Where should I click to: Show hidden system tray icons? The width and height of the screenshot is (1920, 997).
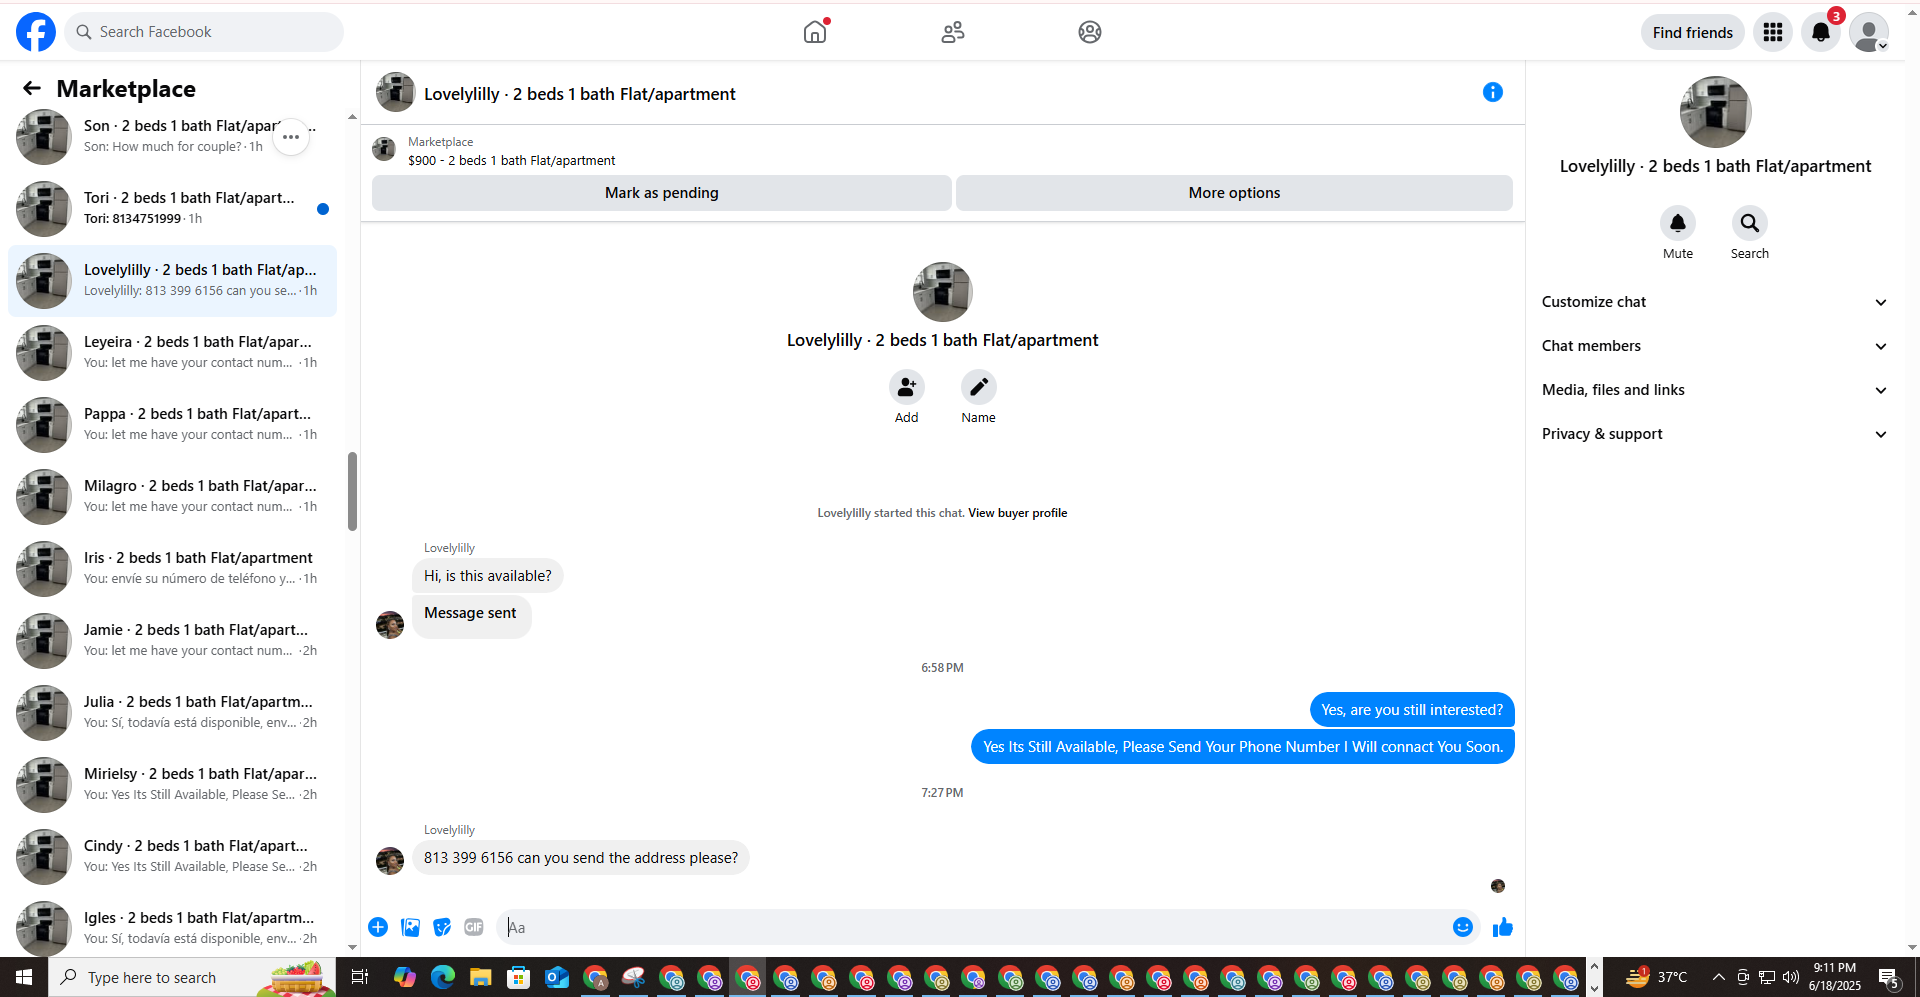(x=1718, y=977)
